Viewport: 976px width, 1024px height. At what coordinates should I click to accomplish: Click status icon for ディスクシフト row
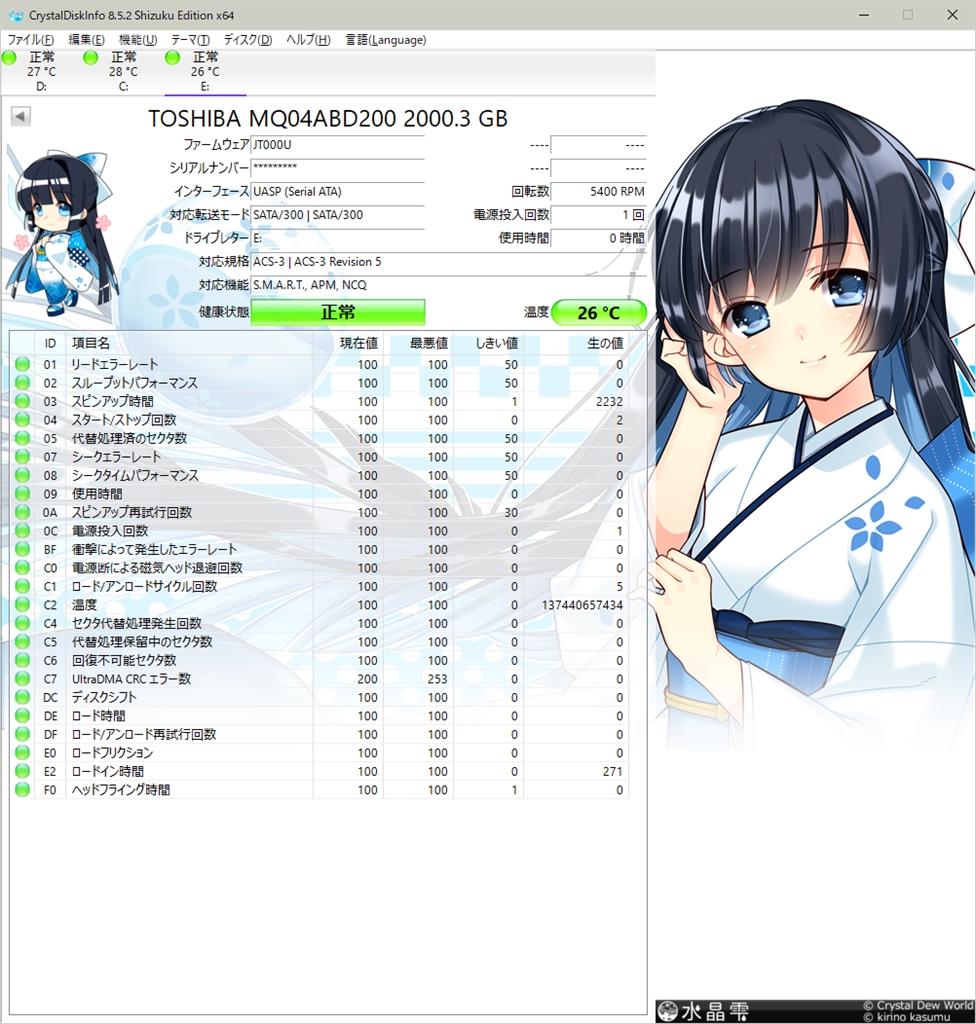coord(22,697)
